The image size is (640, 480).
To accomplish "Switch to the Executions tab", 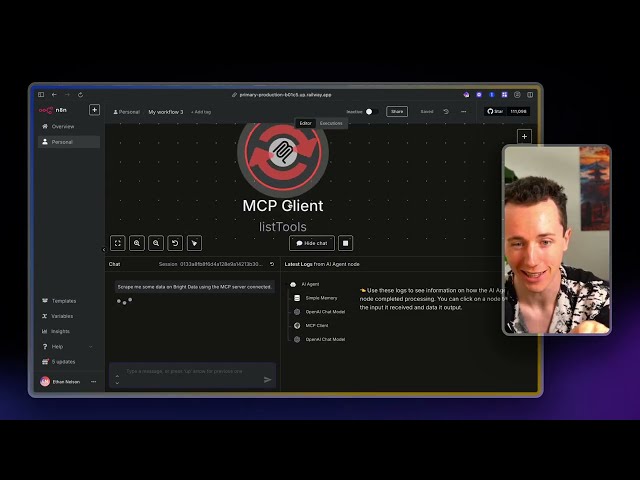I will click(x=331, y=123).
